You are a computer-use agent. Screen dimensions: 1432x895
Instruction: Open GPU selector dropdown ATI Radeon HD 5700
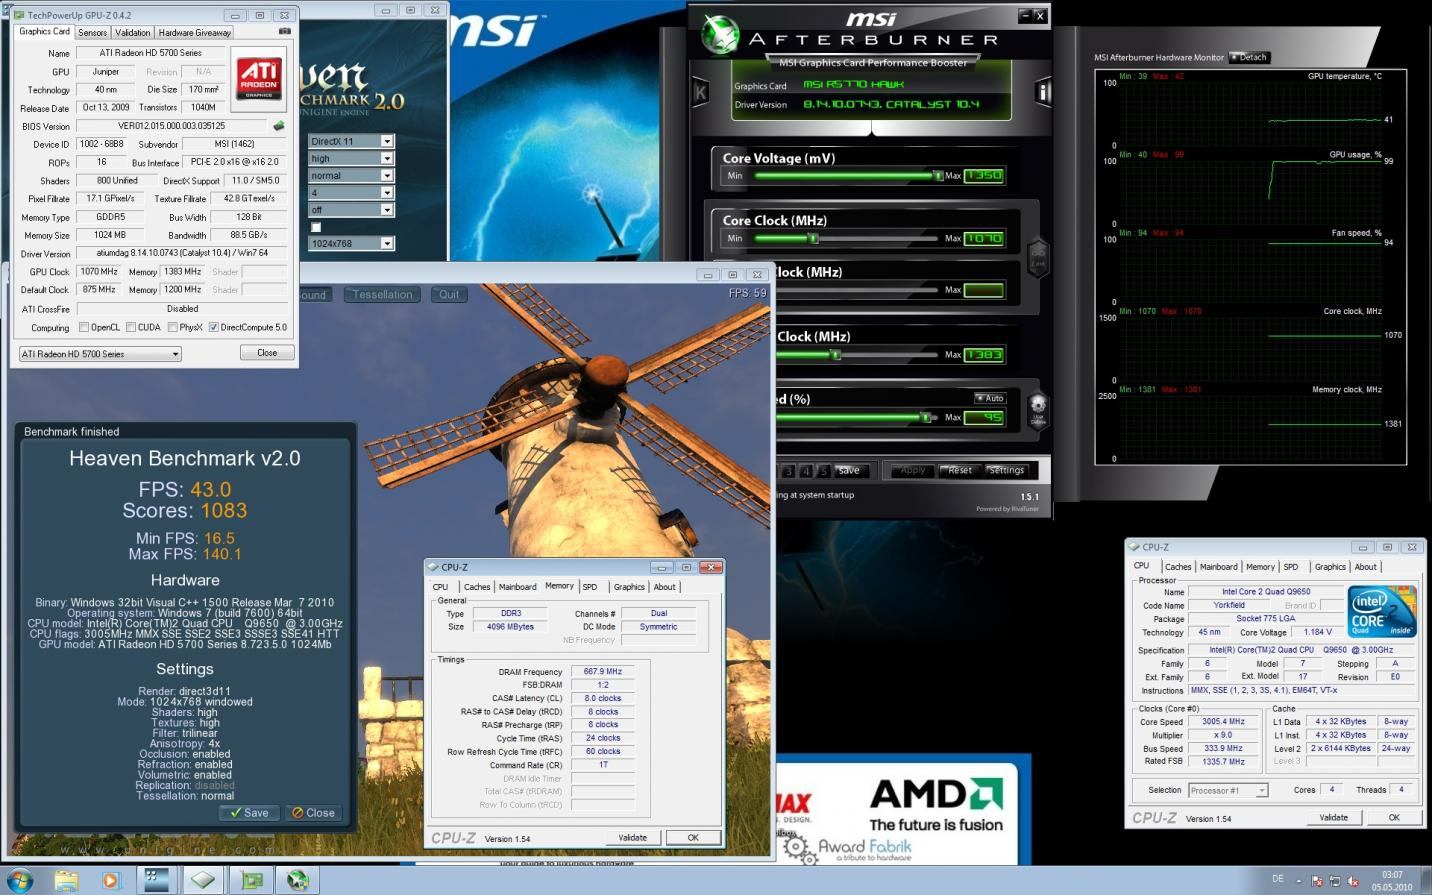100,354
